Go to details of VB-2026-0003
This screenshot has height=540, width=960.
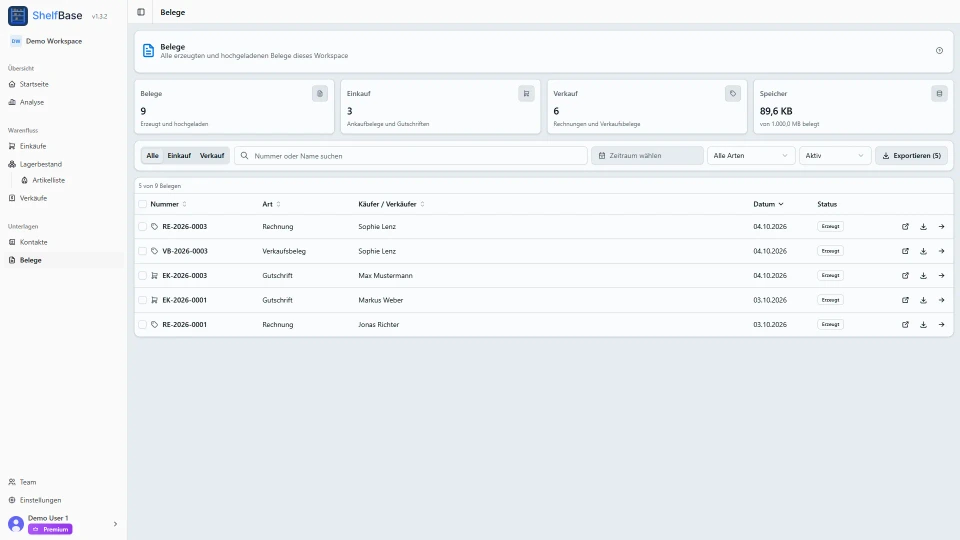(x=942, y=251)
